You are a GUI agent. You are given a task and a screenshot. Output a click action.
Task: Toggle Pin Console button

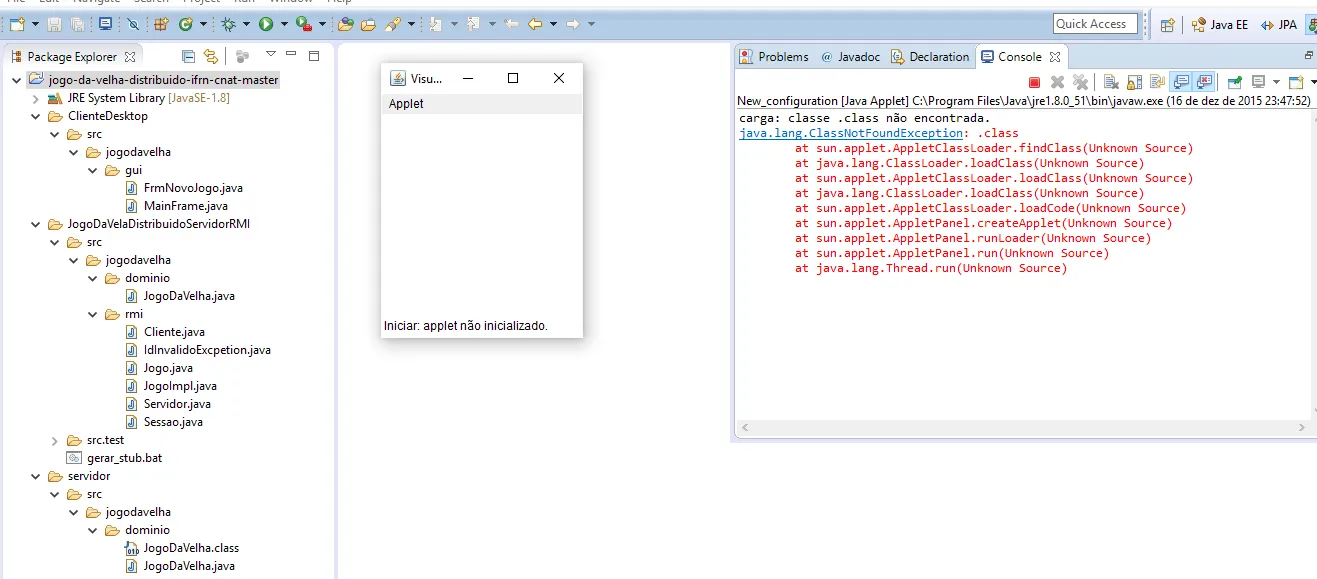click(1235, 82)
